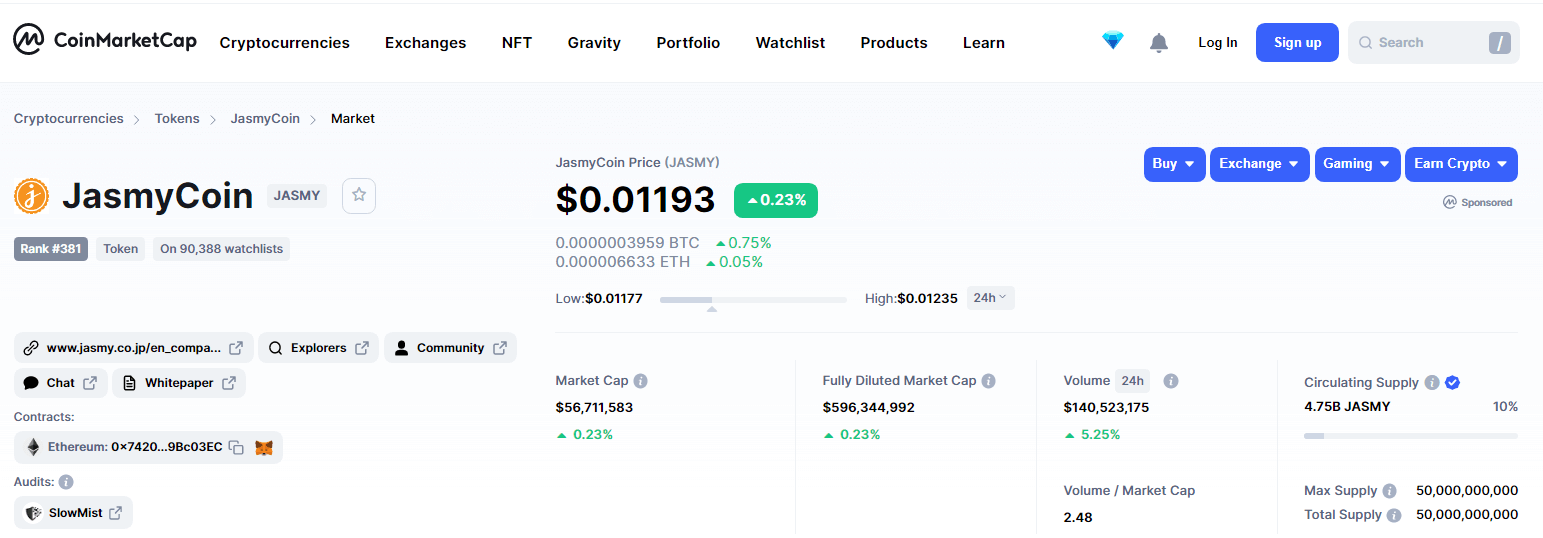
Task: Open Explorers list
Action: coord(319,348)
